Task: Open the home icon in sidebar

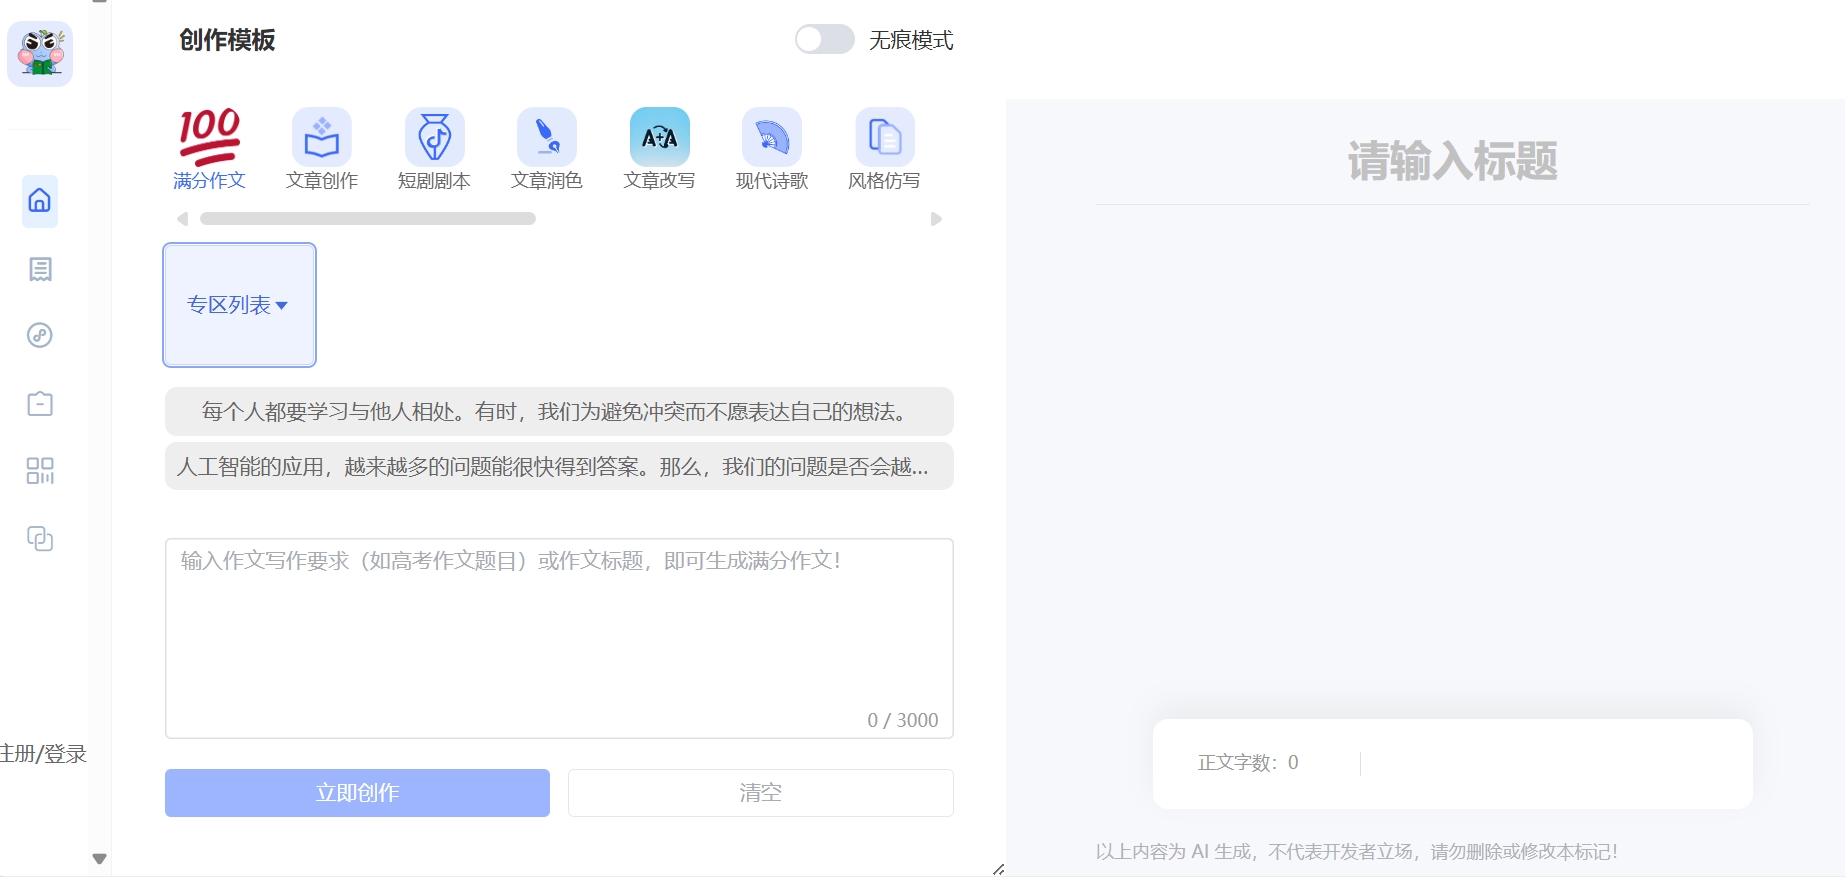Action: pyautogui.click(x=40, y=201)
